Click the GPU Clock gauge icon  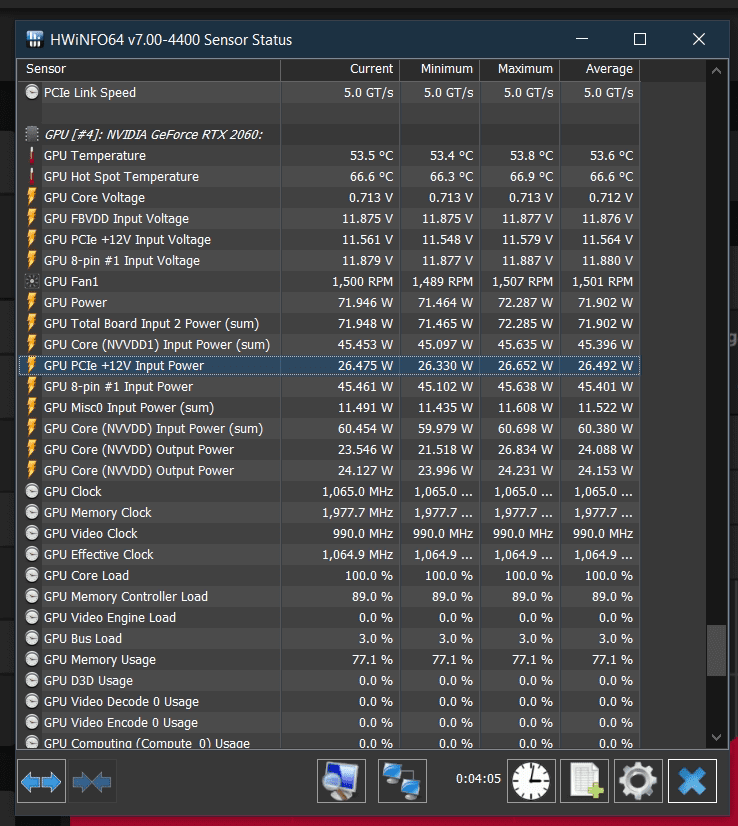pyautogui.click(x=32, y=491)
